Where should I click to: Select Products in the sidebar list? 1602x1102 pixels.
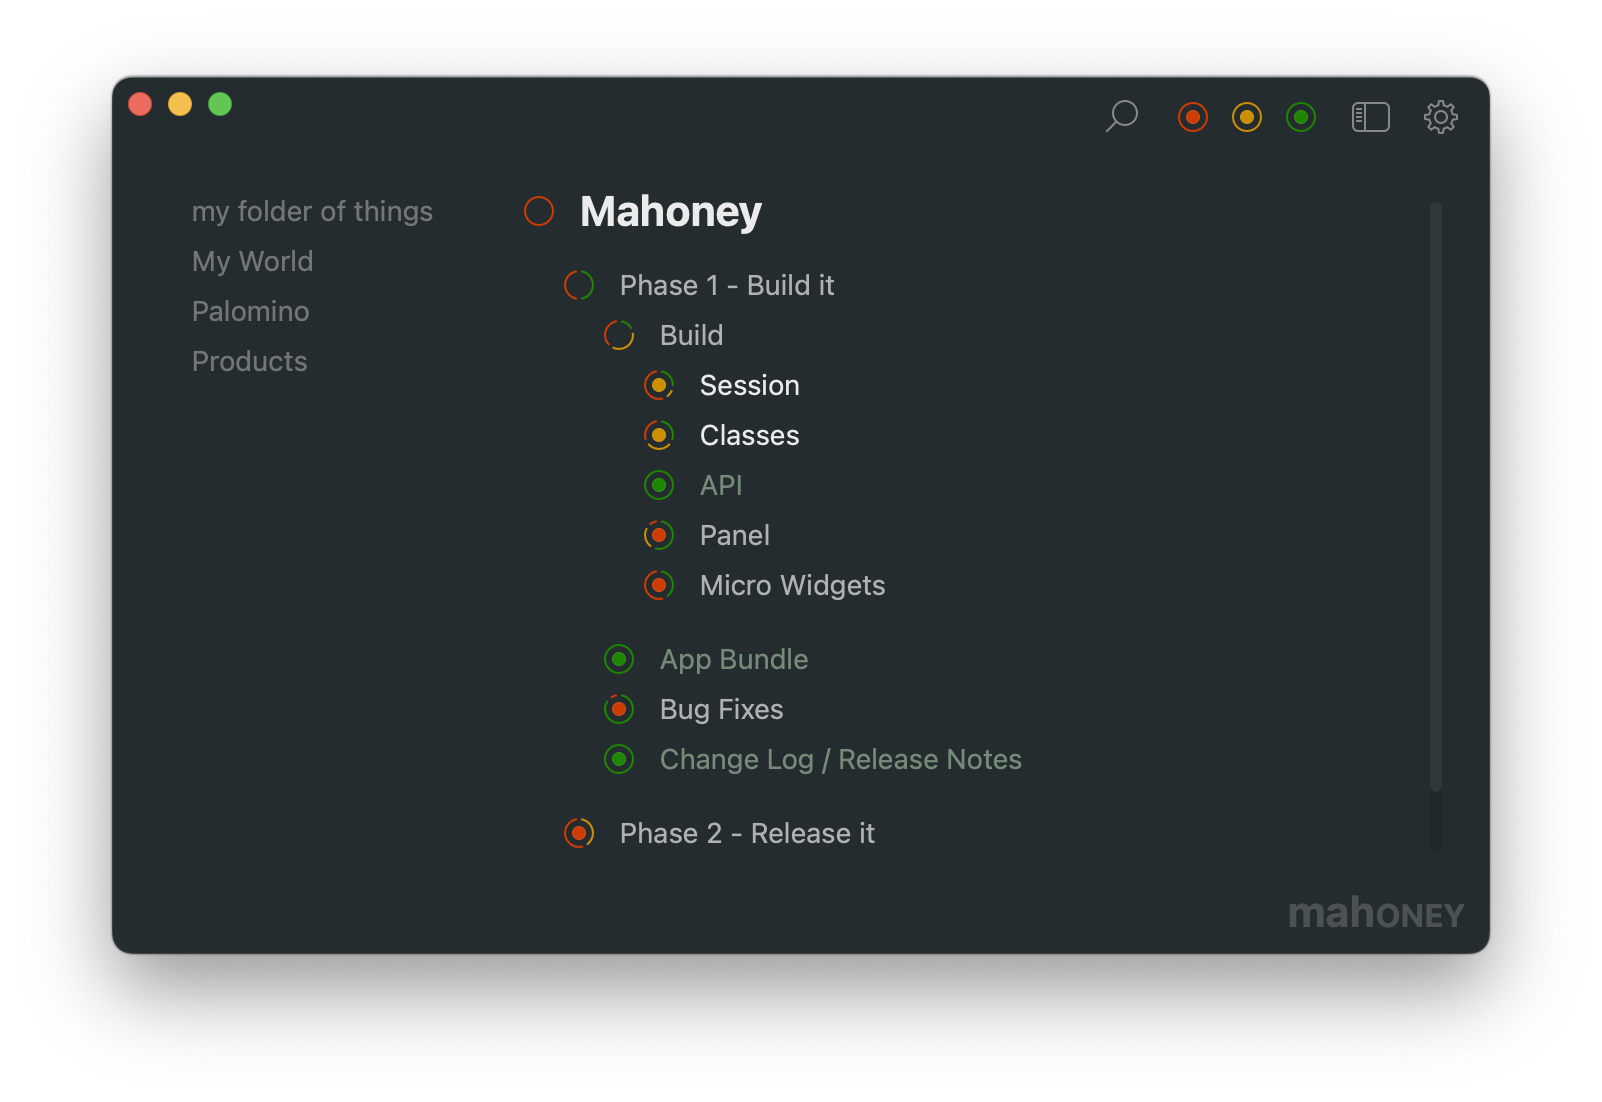coord(249,361)
